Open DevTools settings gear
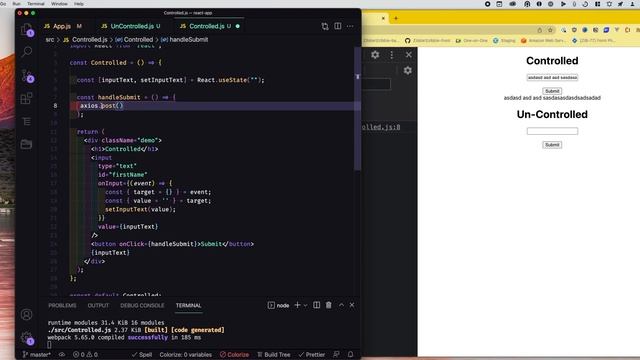 click(x=375, y=55)
